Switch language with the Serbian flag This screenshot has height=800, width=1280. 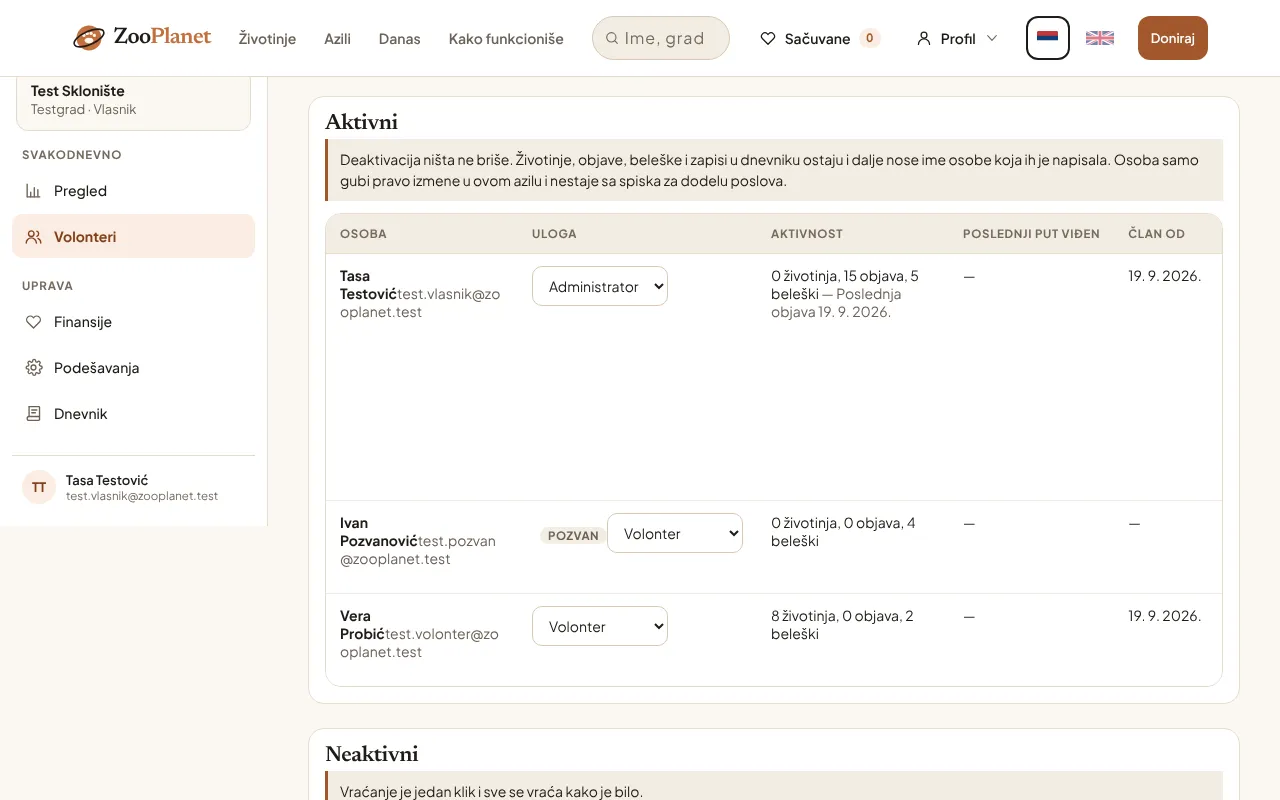point(1048,38)
